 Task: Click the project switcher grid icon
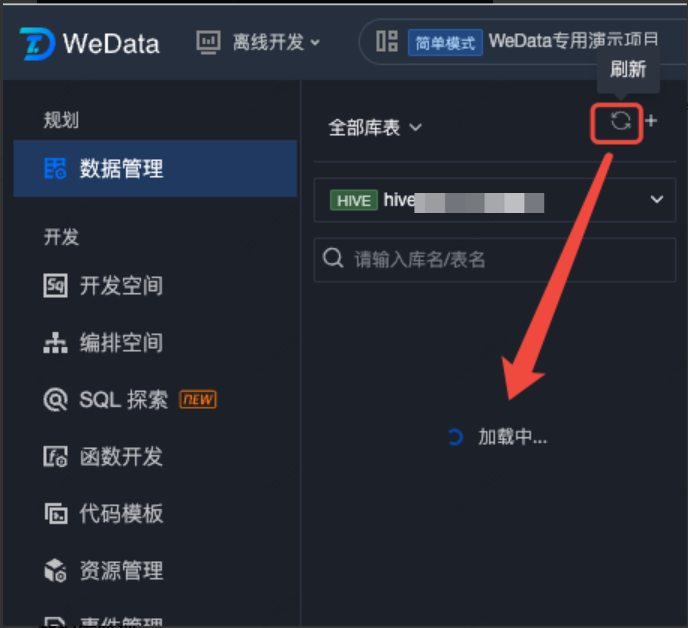[x=387, y=41]
